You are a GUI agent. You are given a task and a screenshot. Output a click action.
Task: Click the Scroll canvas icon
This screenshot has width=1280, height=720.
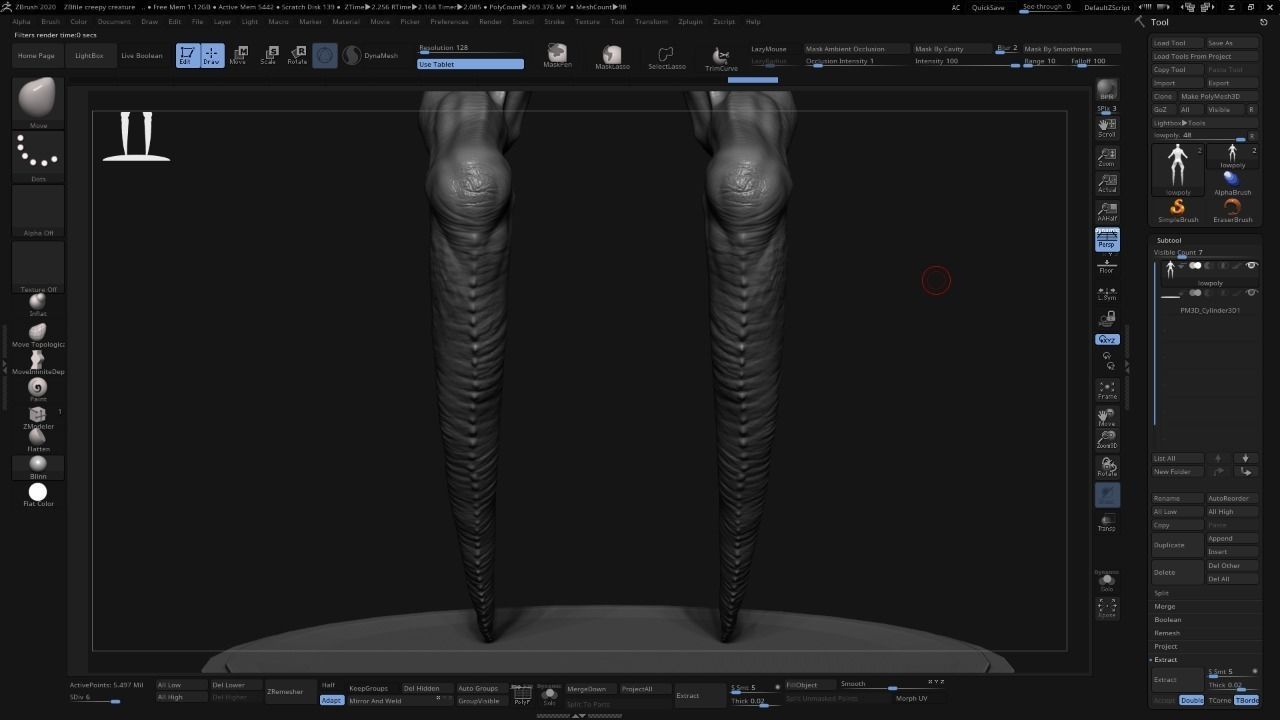(1107, 128)
